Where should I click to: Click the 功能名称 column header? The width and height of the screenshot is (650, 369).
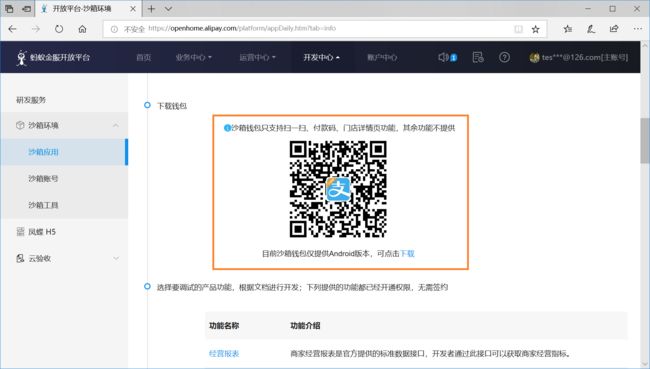224,326
